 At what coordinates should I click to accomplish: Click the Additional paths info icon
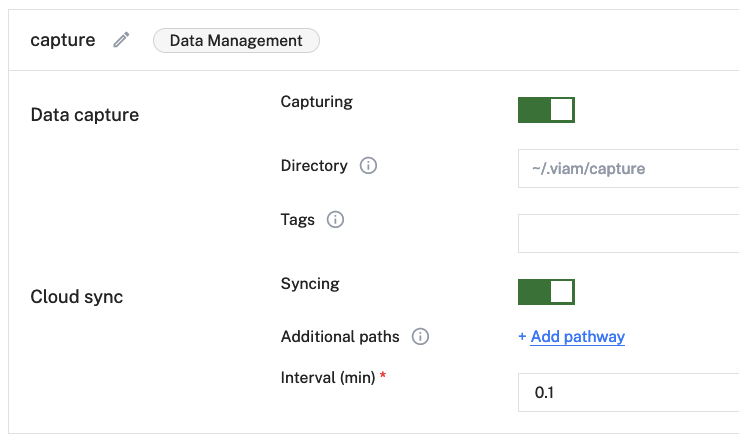tap(421, 337)
